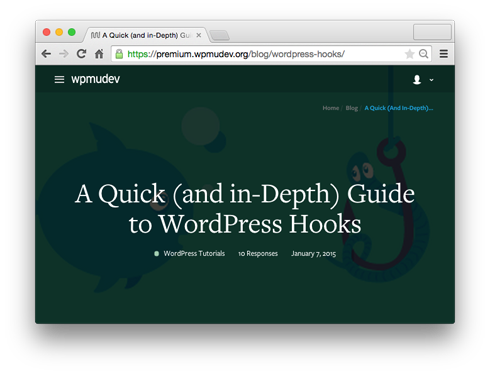
Task: Open the wpmudev site hamburger menu
Action: coord(59,80)
